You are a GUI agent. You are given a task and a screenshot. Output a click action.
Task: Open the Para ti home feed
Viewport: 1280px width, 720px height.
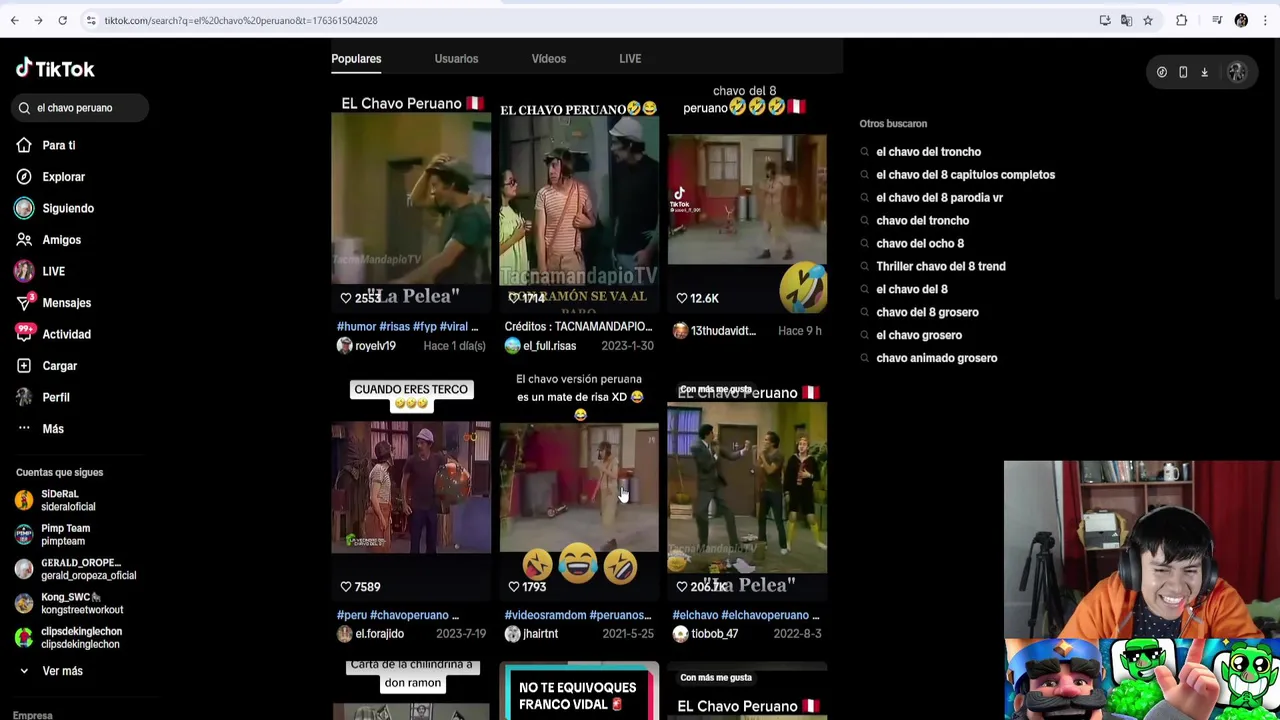[58, 145]
